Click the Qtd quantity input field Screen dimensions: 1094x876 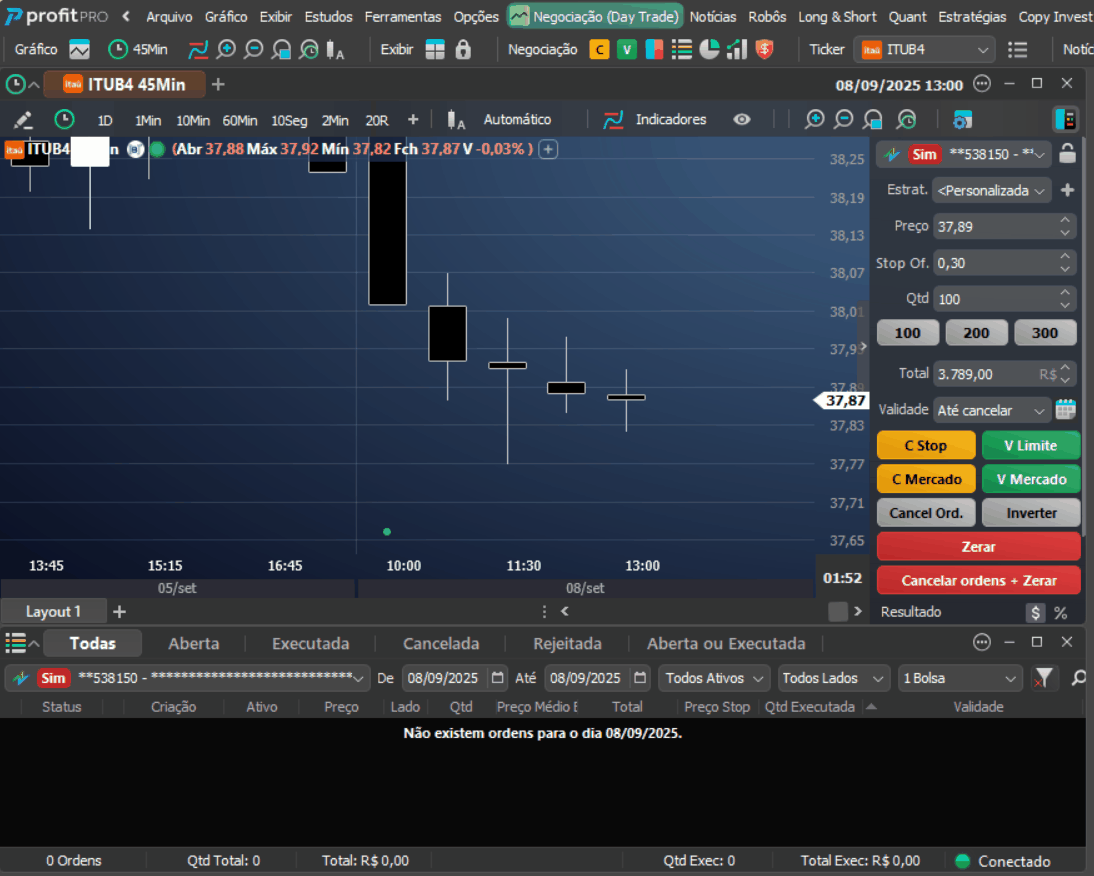point(995,299)
